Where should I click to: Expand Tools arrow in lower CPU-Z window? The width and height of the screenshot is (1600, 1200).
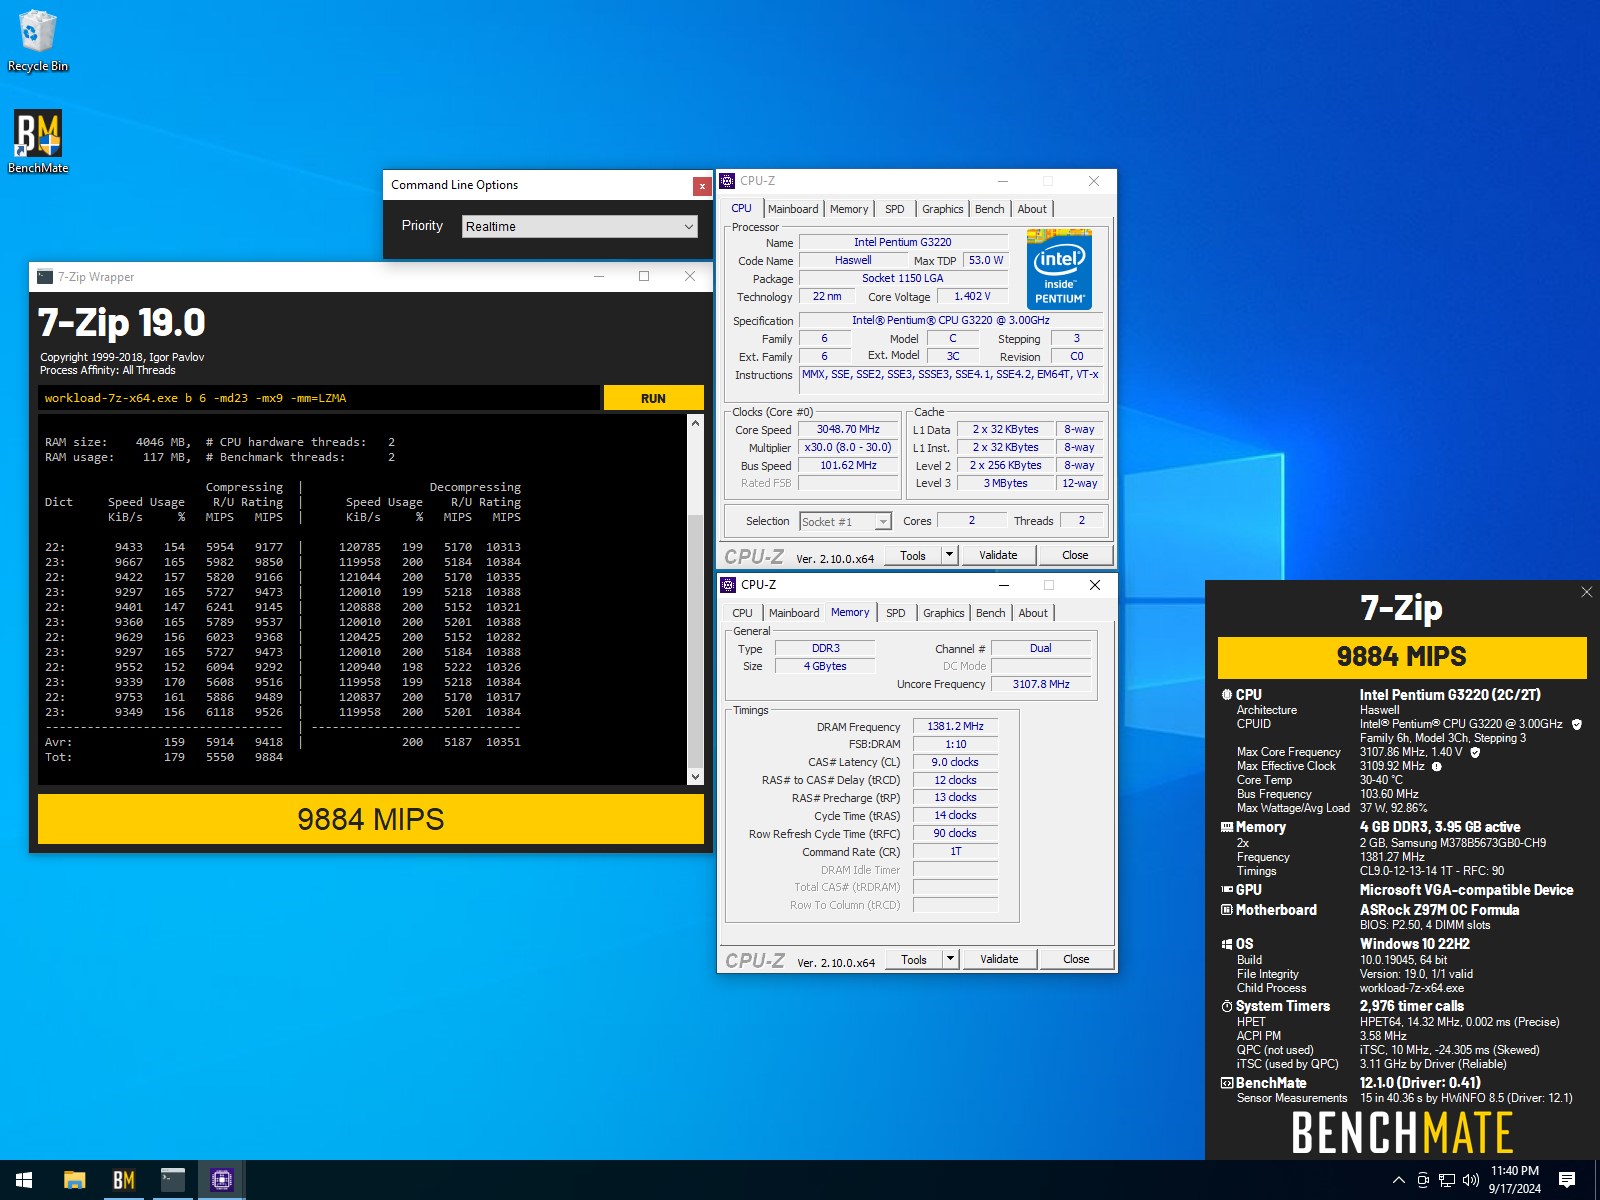[x=950, y=958]
